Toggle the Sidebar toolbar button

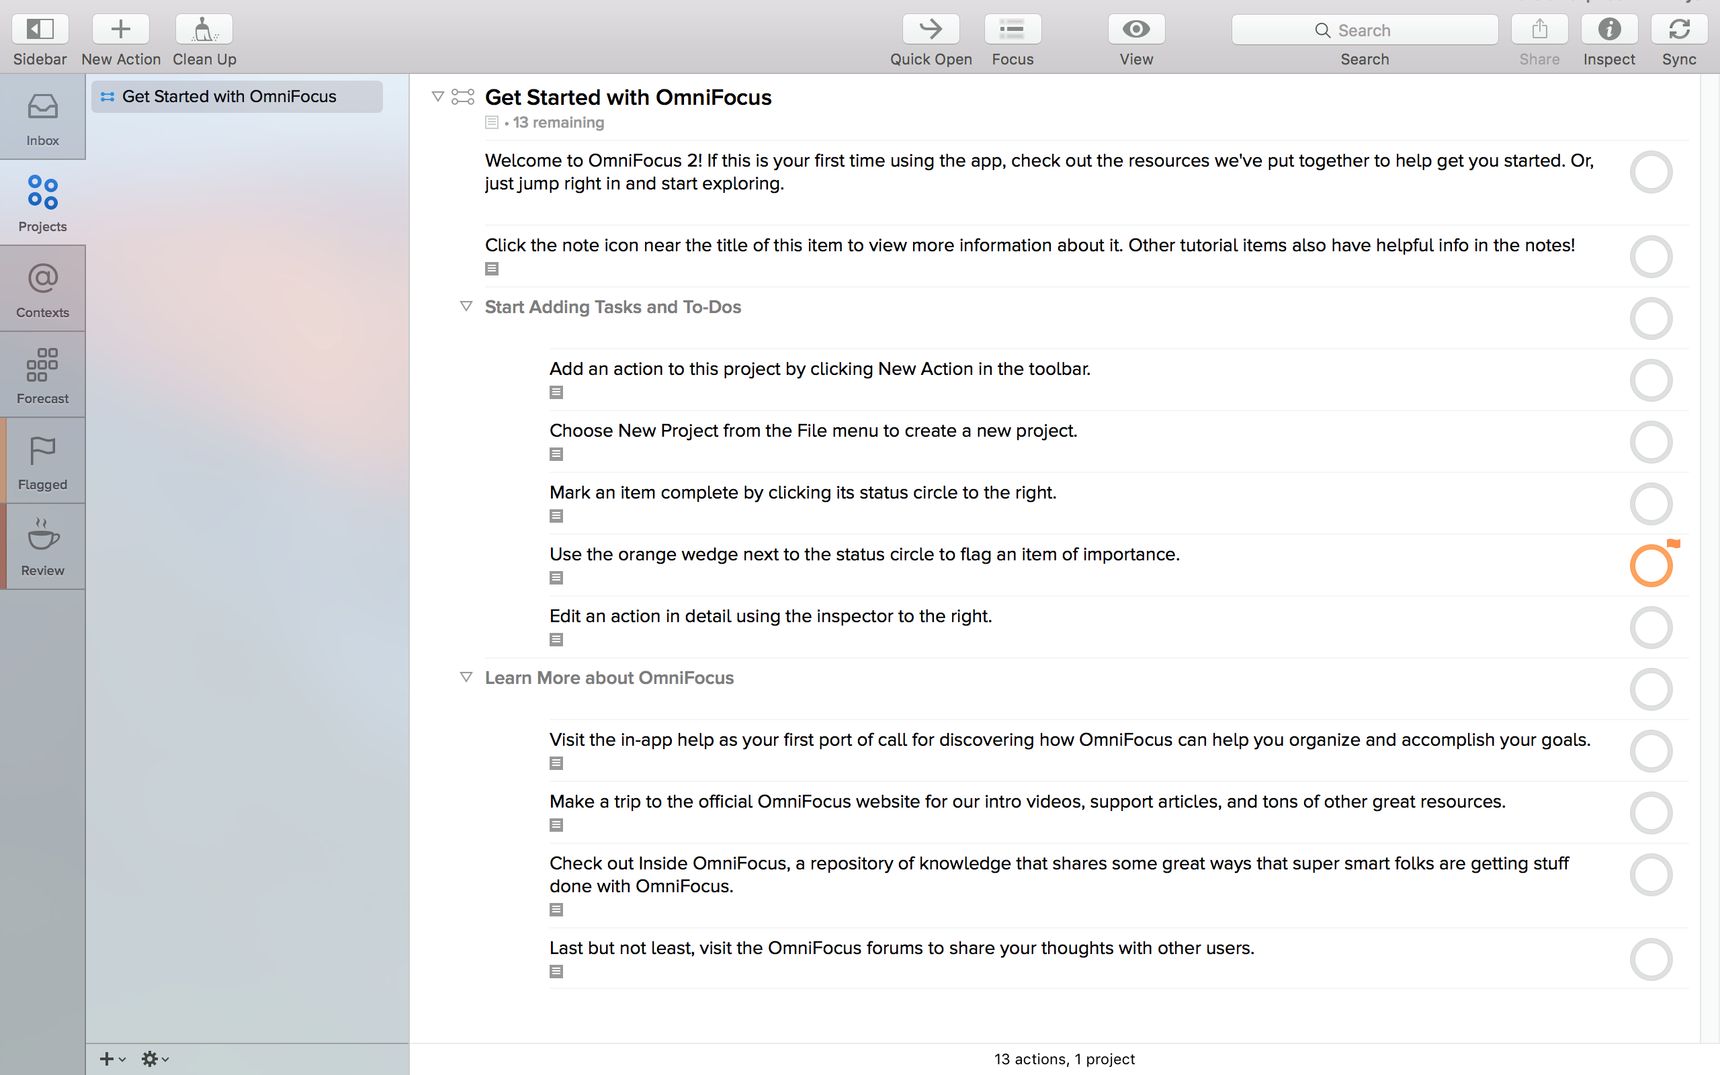tap(40, 29)
